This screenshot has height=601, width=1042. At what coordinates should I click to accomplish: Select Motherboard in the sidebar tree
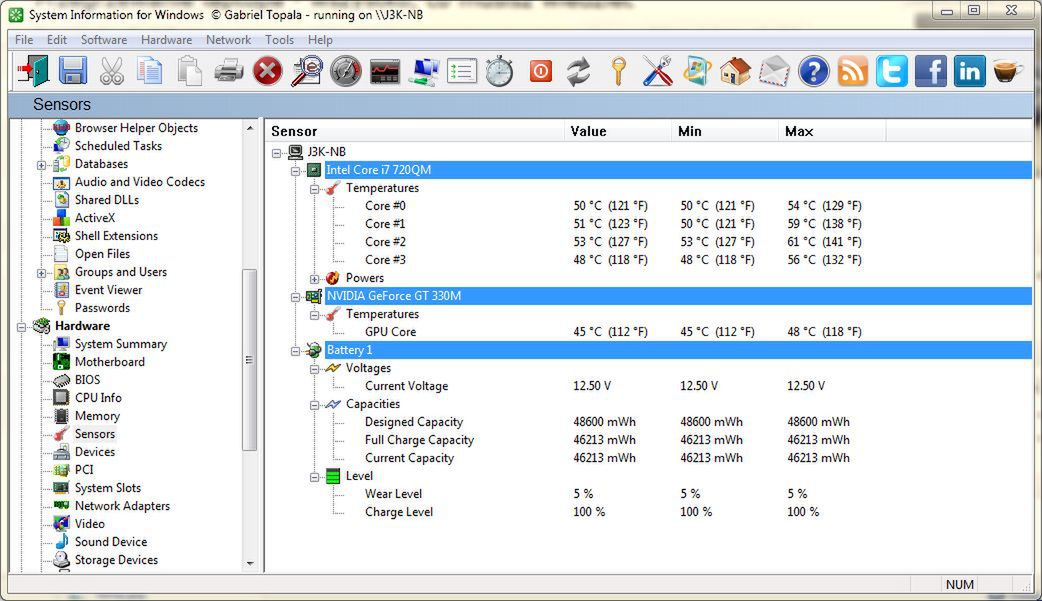click(x=110, y=362)
